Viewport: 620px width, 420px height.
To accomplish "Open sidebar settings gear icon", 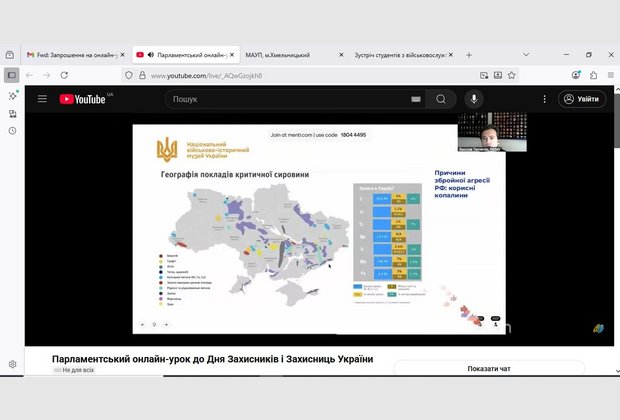I will (12, 364).
